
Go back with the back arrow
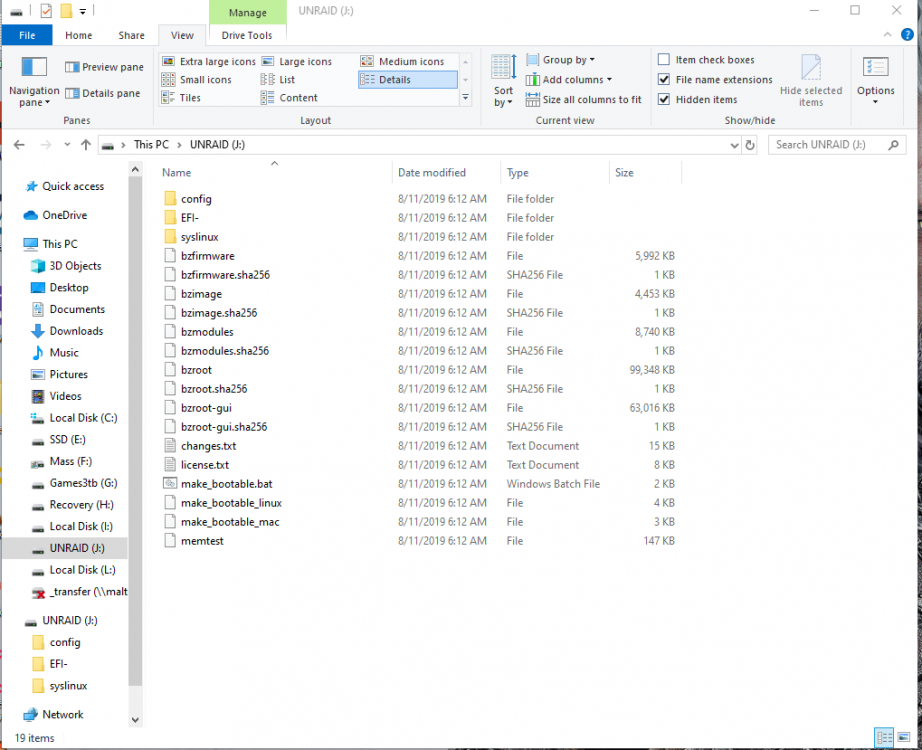pyautogui.click(x=19, y=145)
